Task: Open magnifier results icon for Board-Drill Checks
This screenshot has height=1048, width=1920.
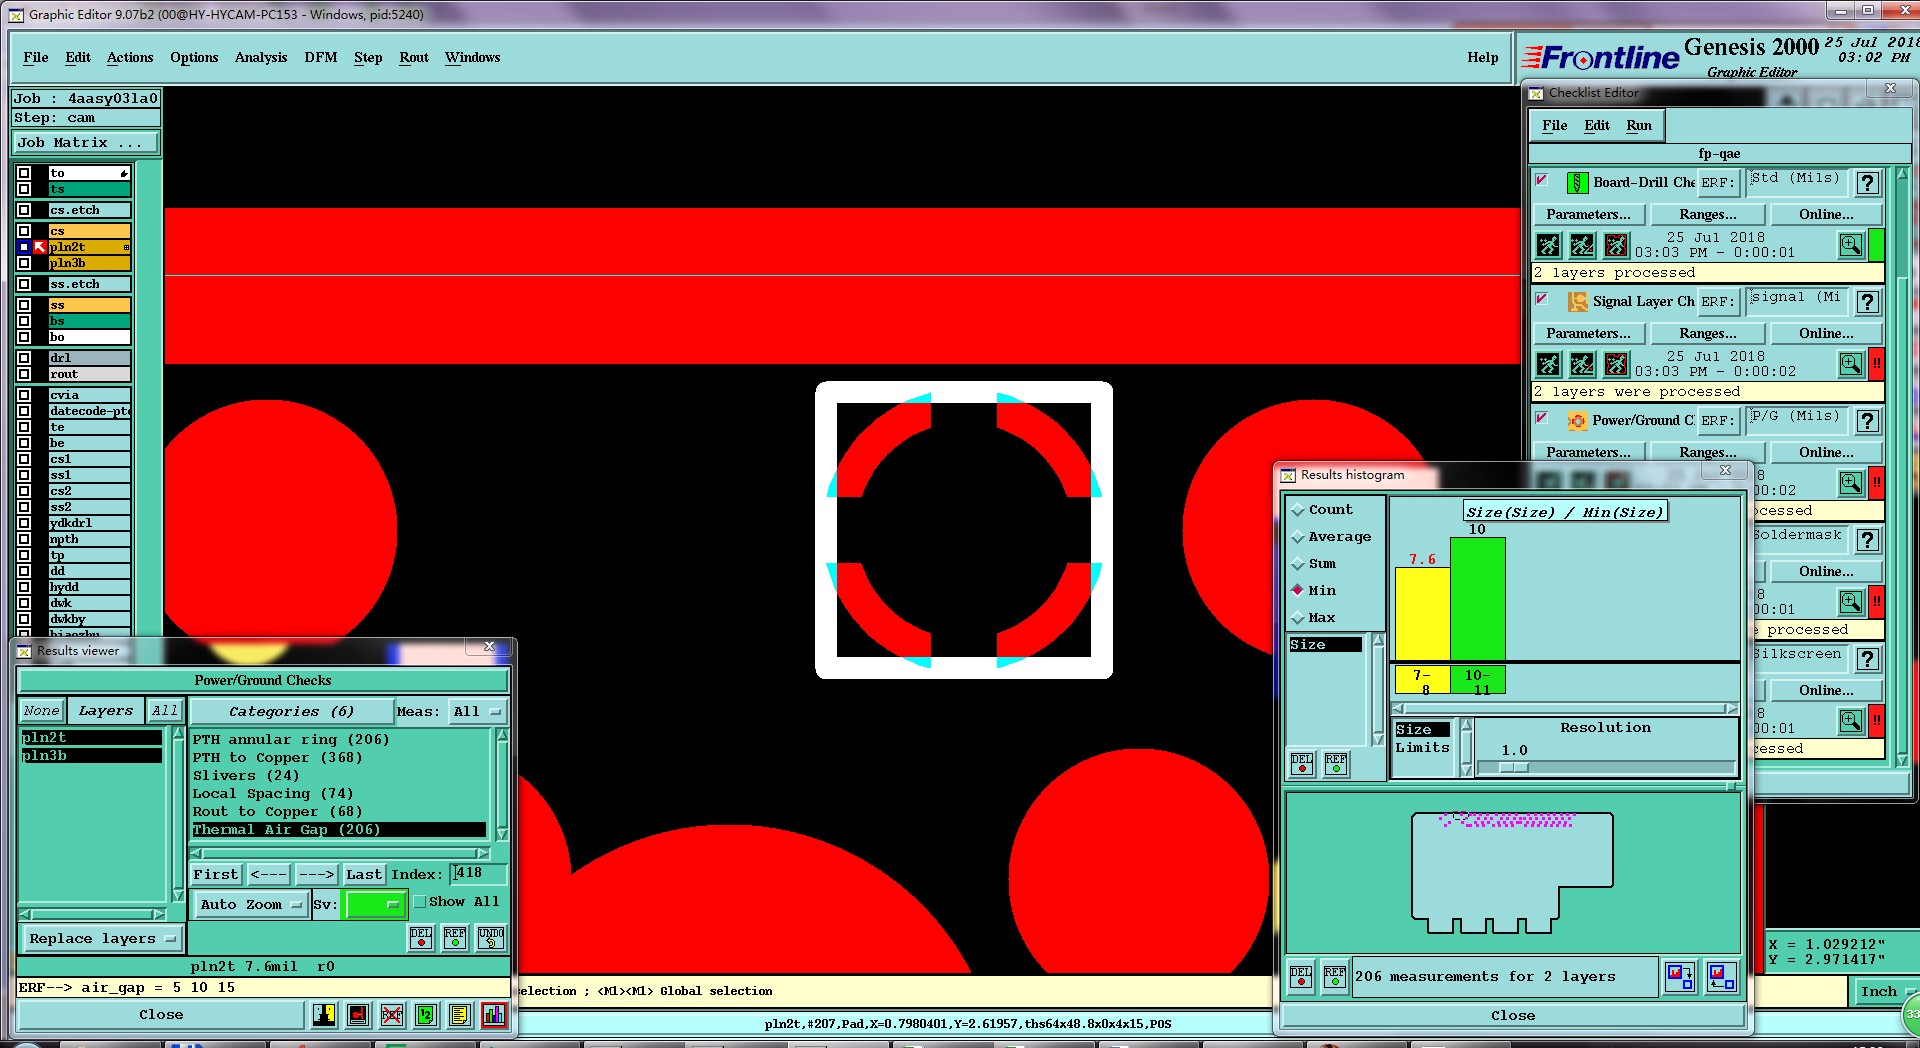Action: tap(1851, 245)
